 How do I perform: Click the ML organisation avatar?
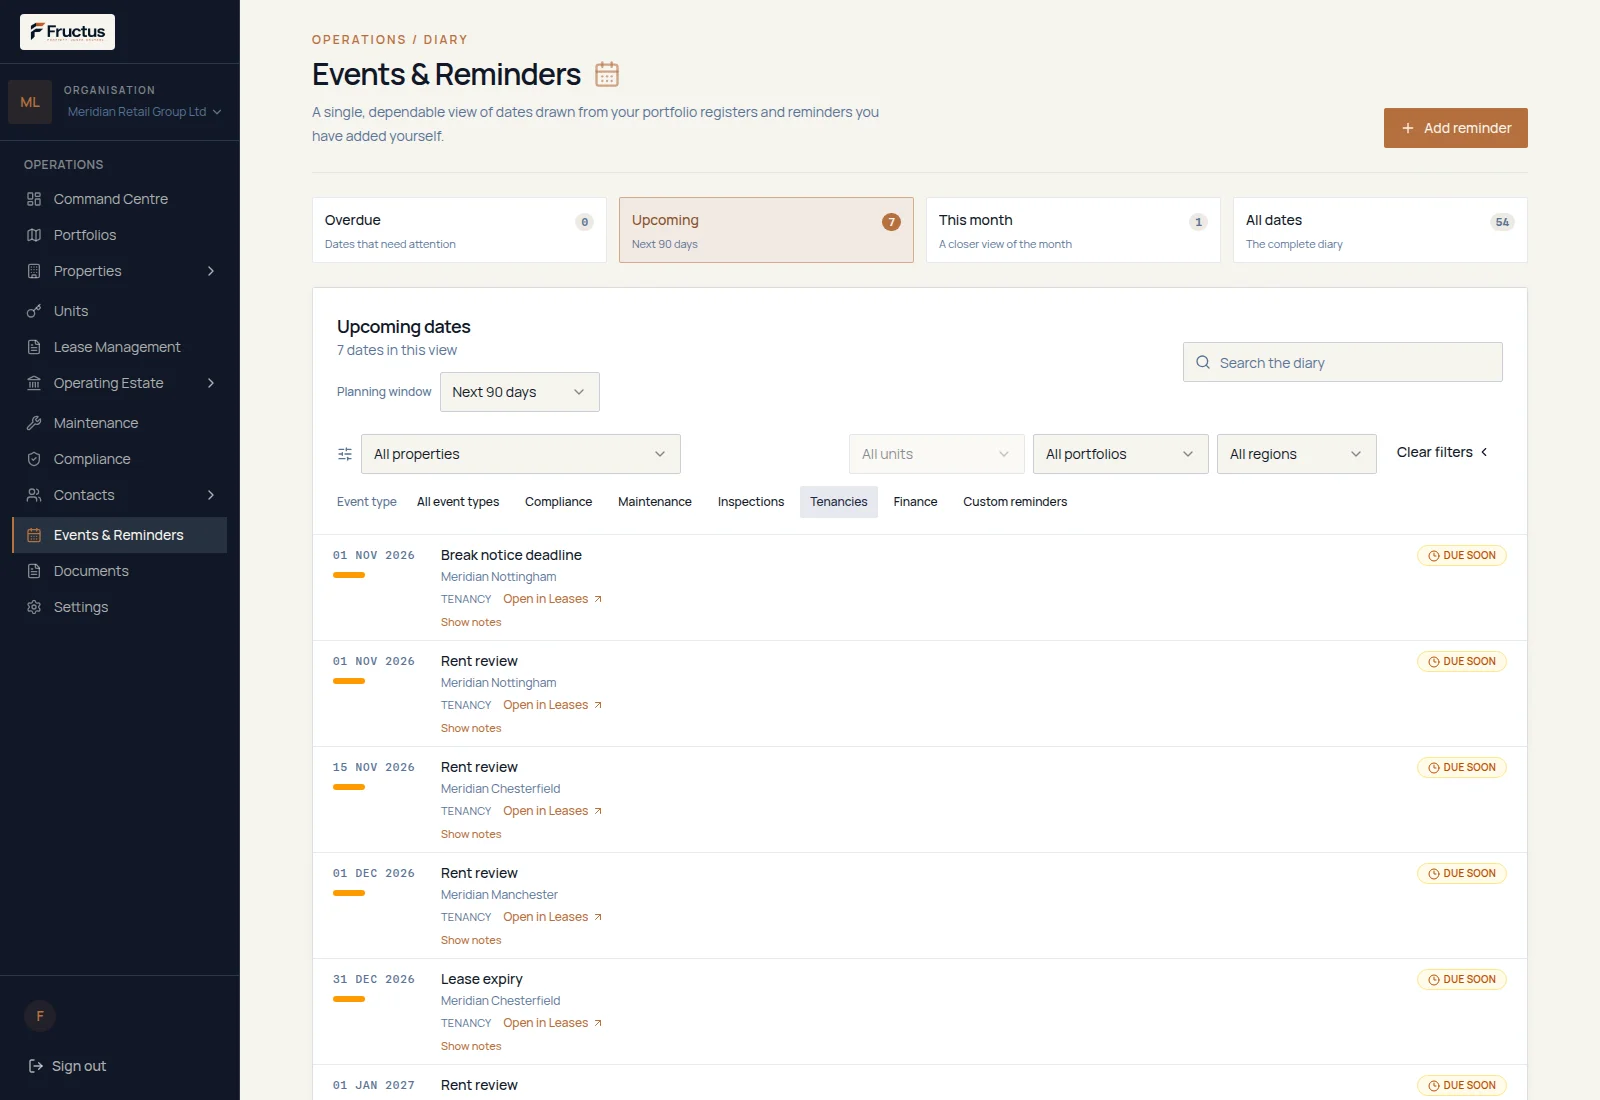click(x=30, y=102)
